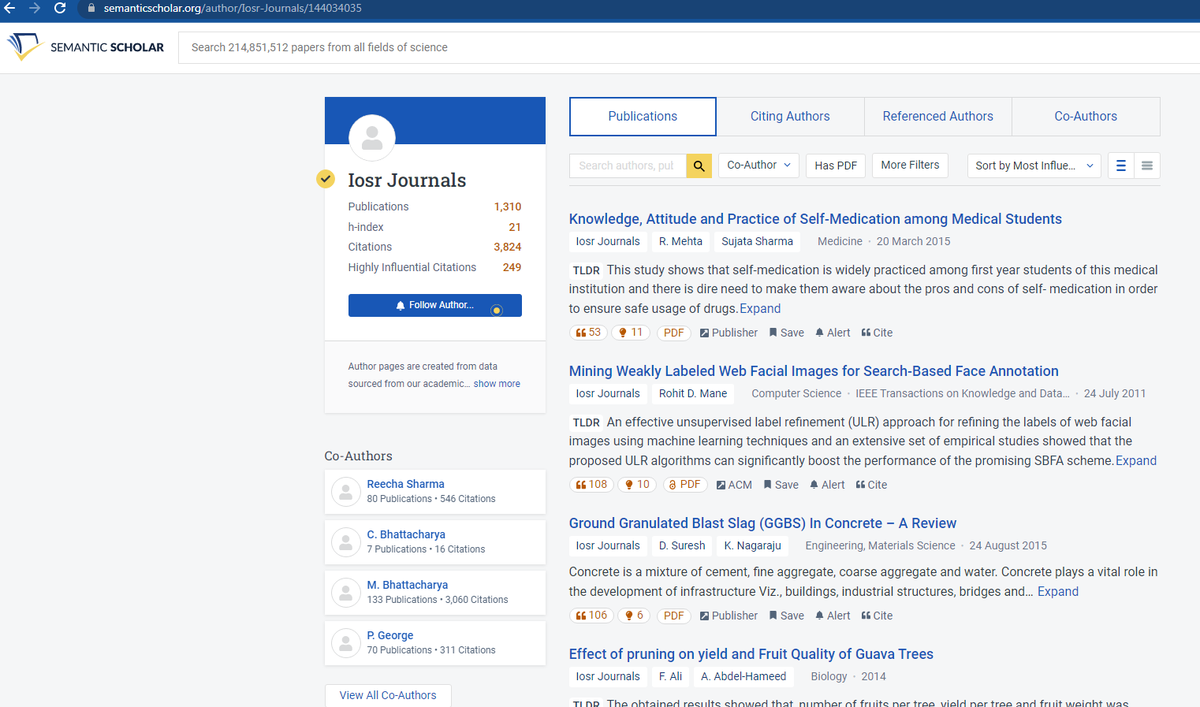Select the expanded list view icon
The image size is (1200, 707).
(x=1121, y=166)
